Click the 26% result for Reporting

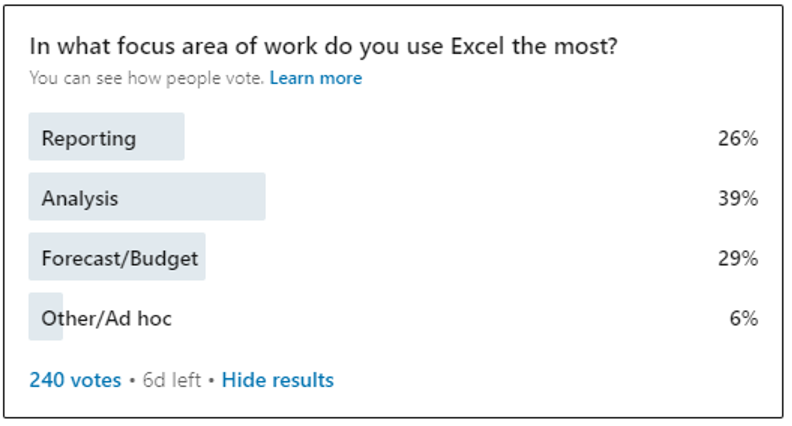737,138
